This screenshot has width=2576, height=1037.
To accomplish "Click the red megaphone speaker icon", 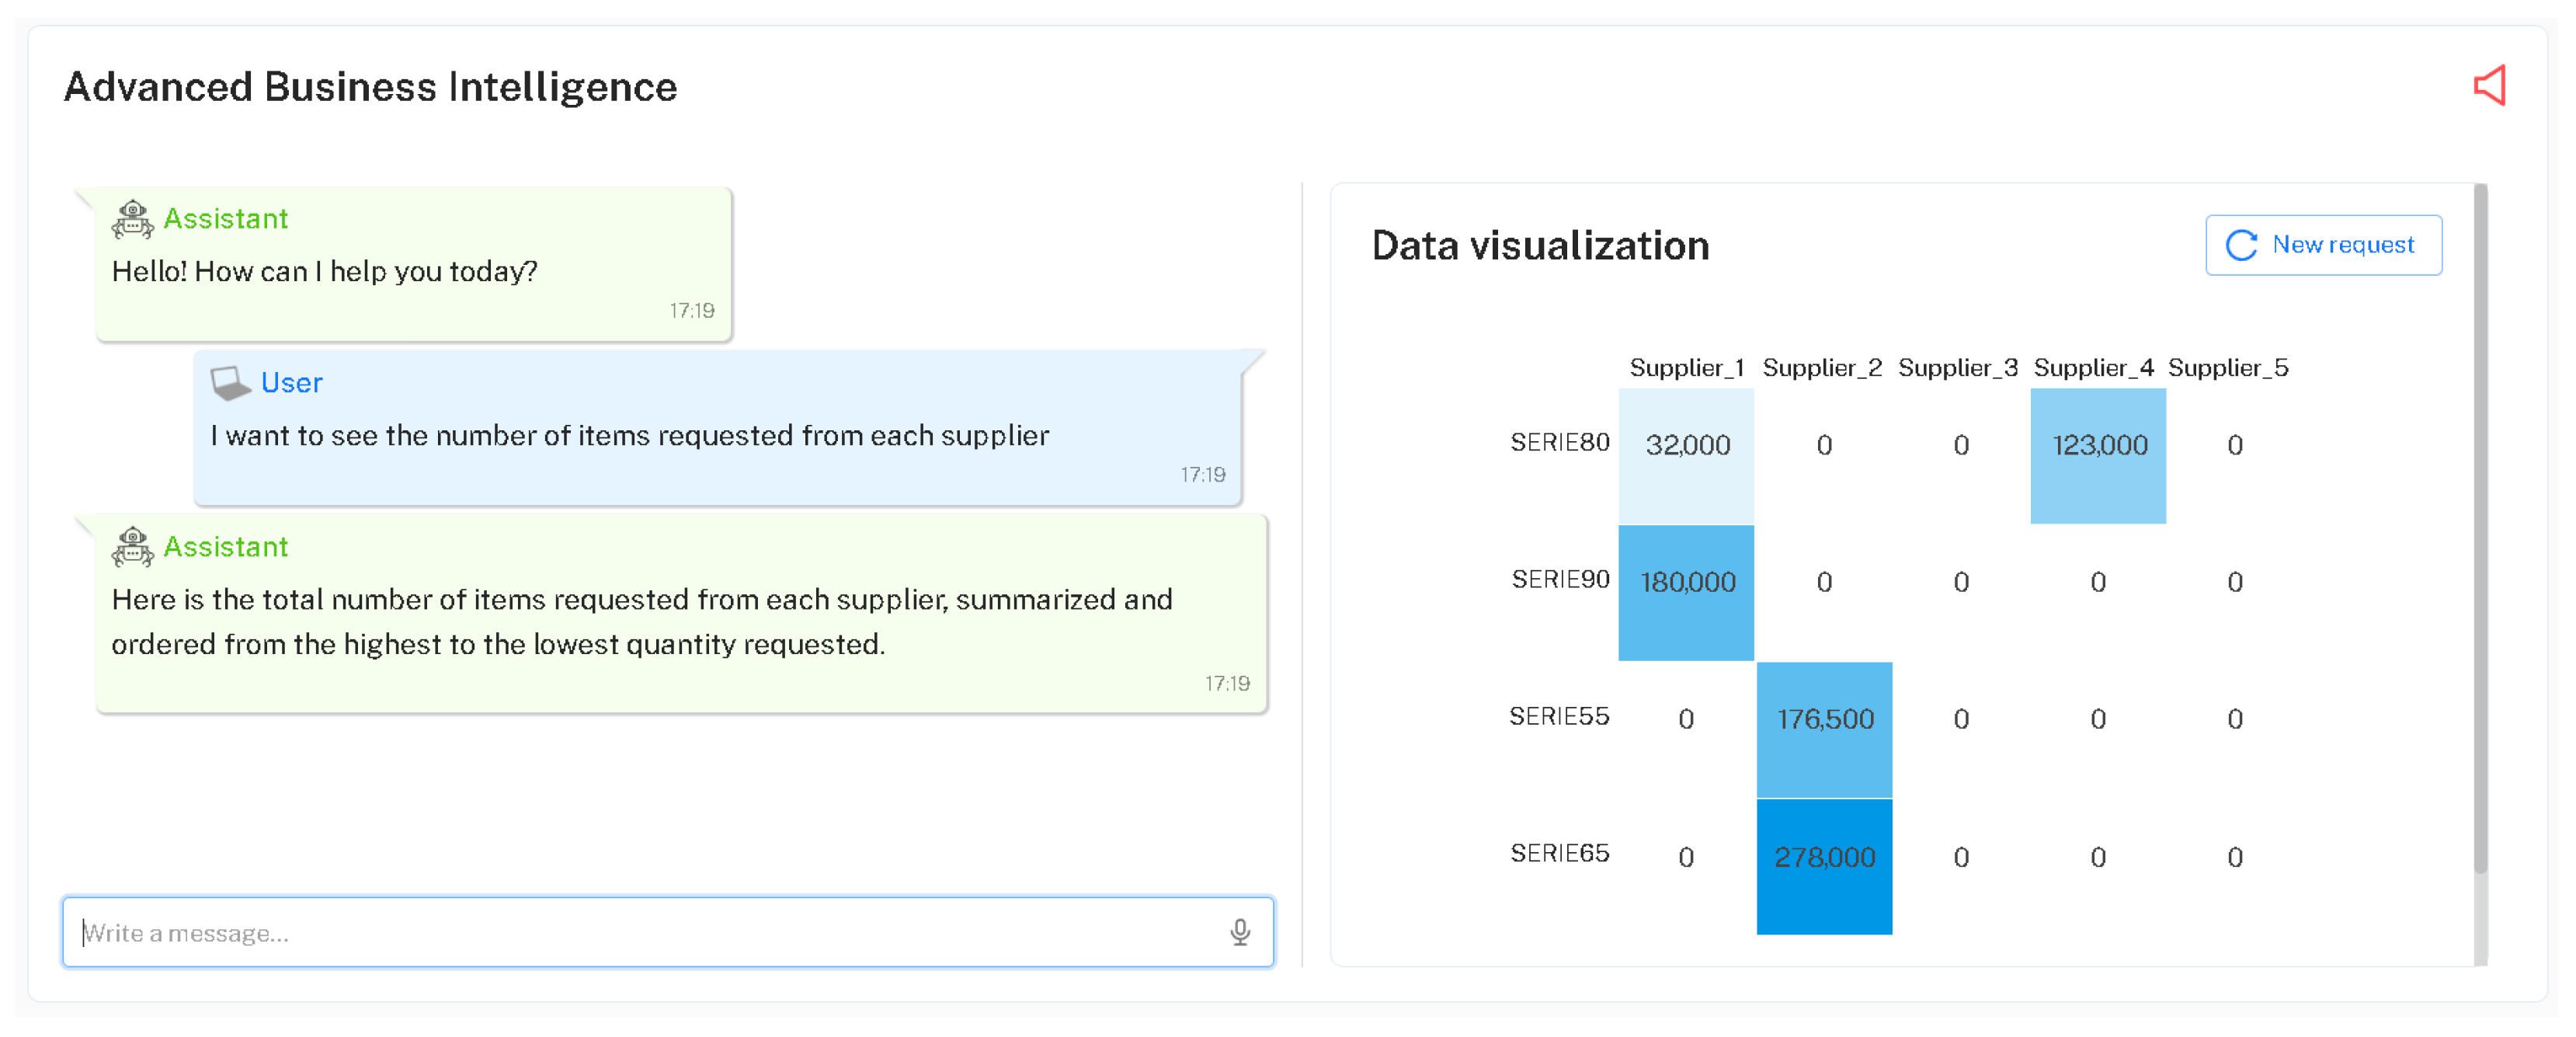I will pyautogui.click(x=2489, y=86).
